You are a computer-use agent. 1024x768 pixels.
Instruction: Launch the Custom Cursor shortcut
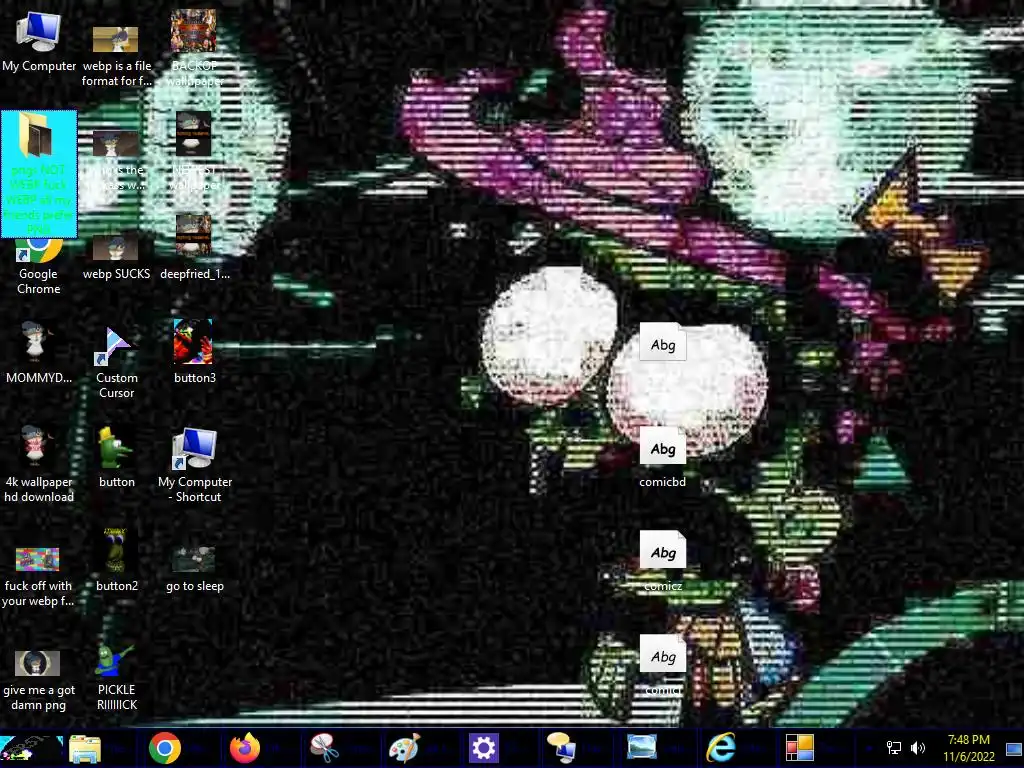116,363
